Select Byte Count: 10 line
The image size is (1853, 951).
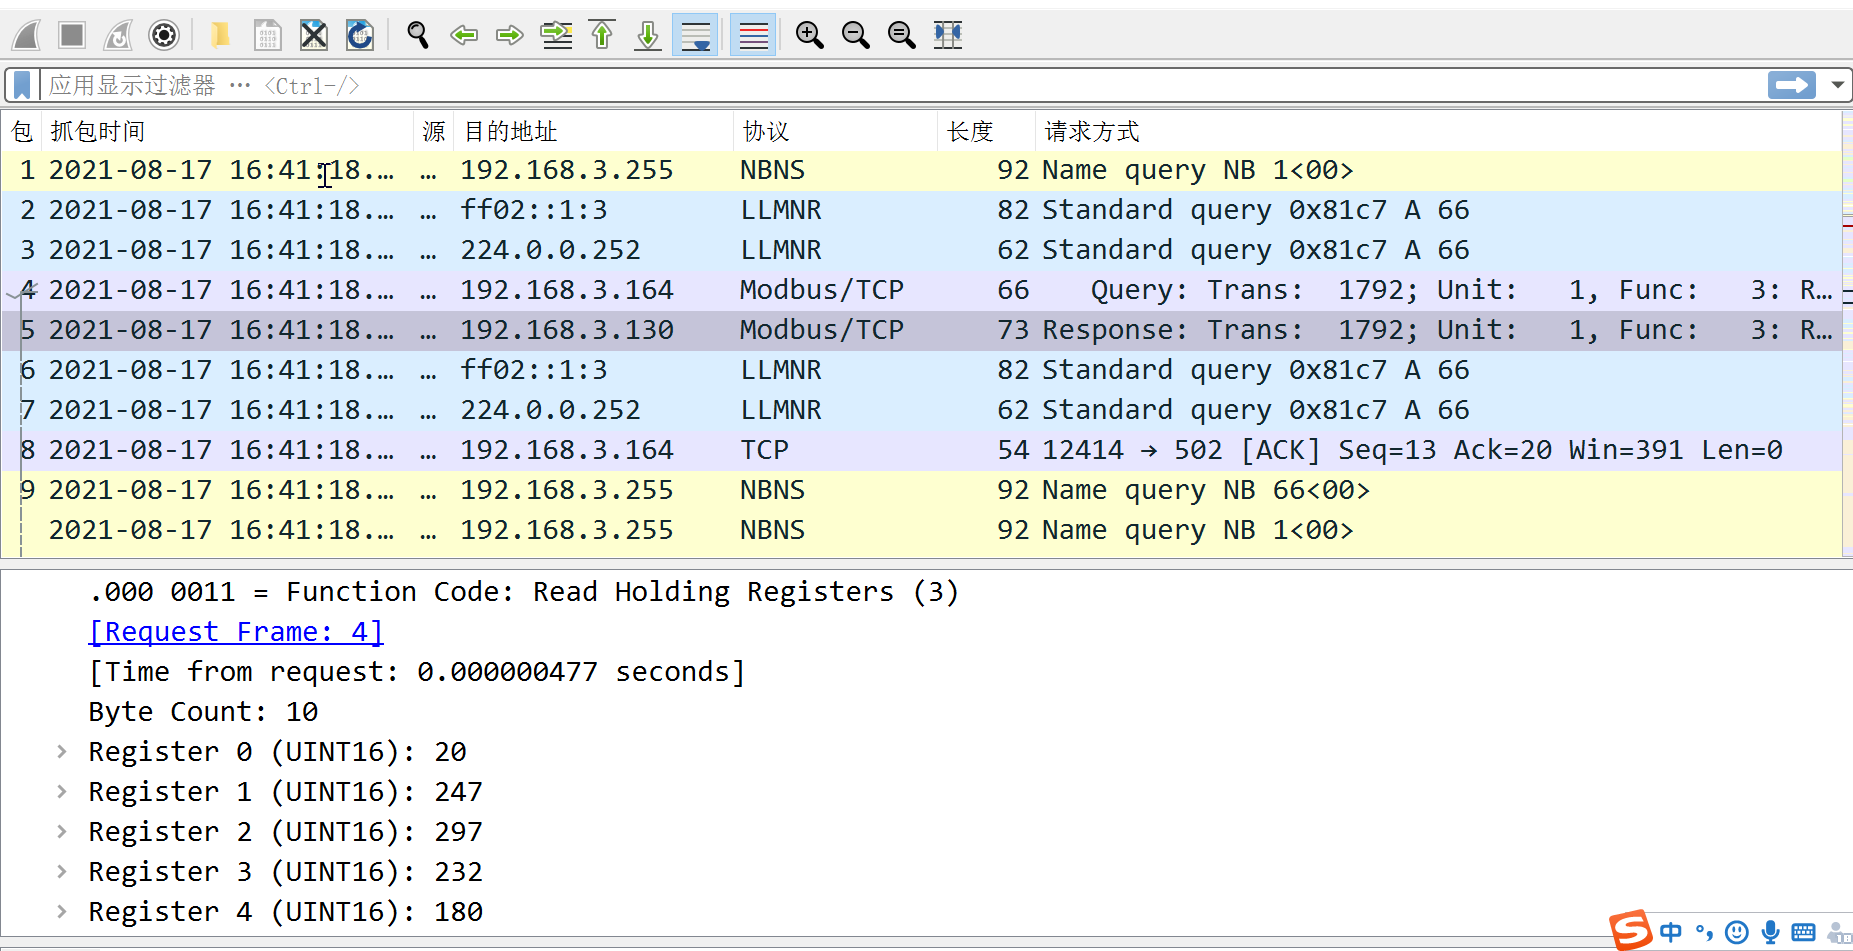coord(203,712)
